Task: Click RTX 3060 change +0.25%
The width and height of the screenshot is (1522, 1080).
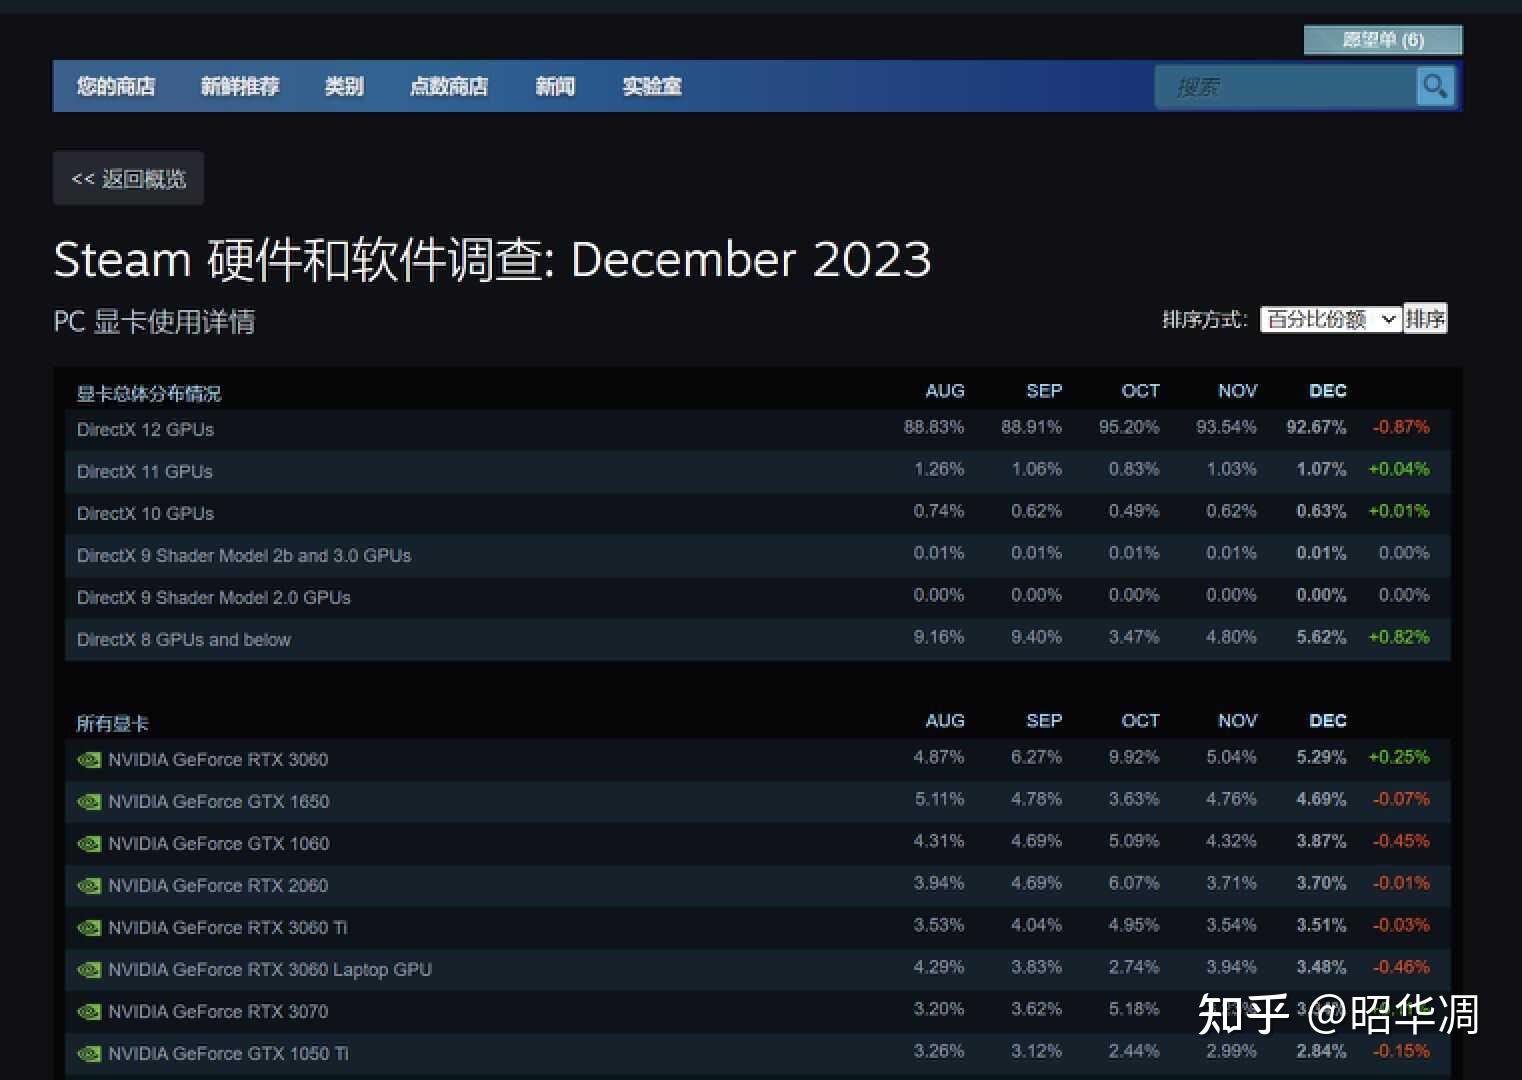Action: click(1399, 757)
